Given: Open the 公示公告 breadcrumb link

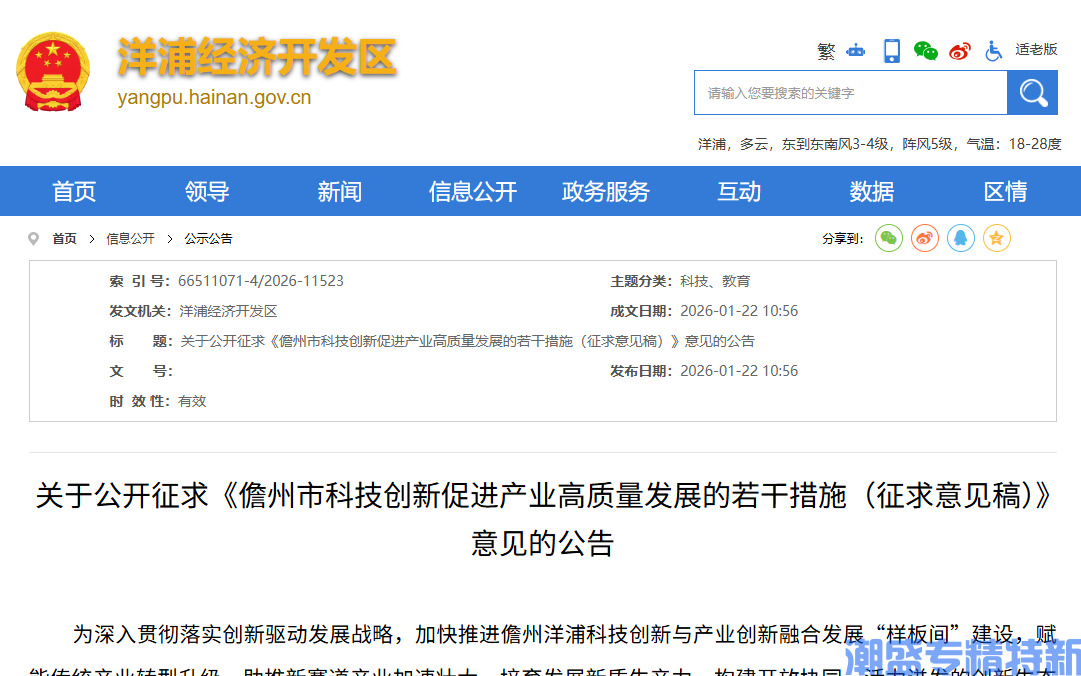Looking at the screenshot, I should [211, 238].
